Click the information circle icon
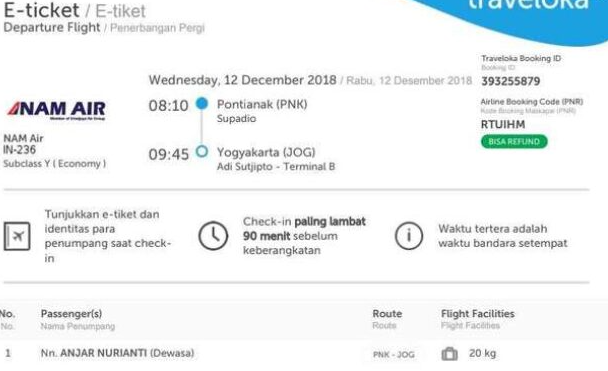This screenshot has width=608, height=371. pyautogui.click(x=408, y=236)
